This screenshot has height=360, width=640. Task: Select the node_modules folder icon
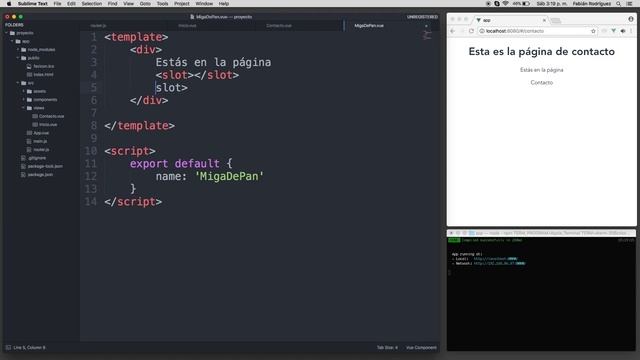coord(24,50)
